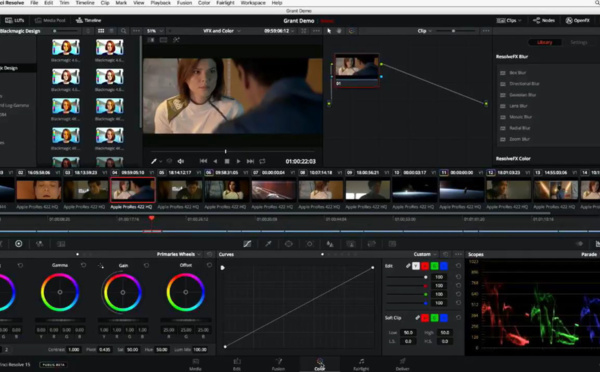Image resolution: width=600 pixels, height=372 pixels.
Task: Open the Key palette icon
Action: 351,244
